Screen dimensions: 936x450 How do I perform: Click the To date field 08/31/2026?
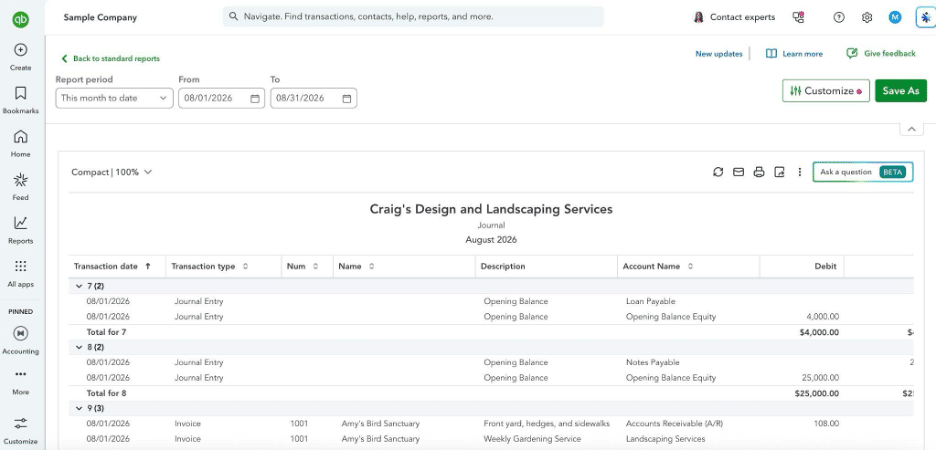pyautogui.click(x=313, y=98)
